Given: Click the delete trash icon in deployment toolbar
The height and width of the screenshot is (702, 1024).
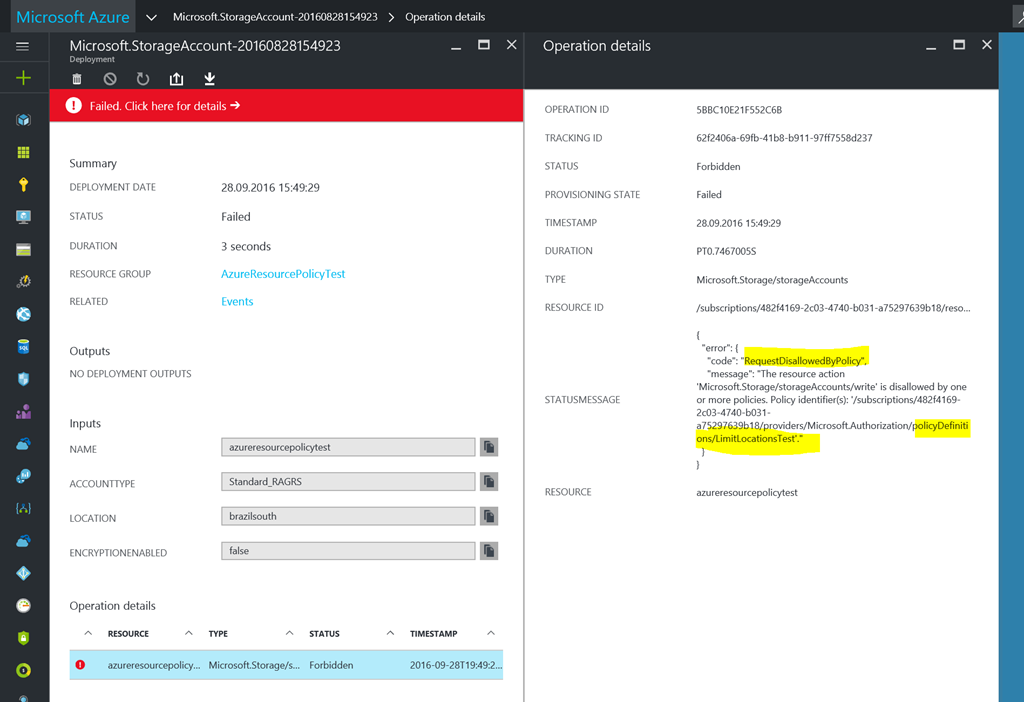Looking at the screenshot, I should tap(77, 79).
